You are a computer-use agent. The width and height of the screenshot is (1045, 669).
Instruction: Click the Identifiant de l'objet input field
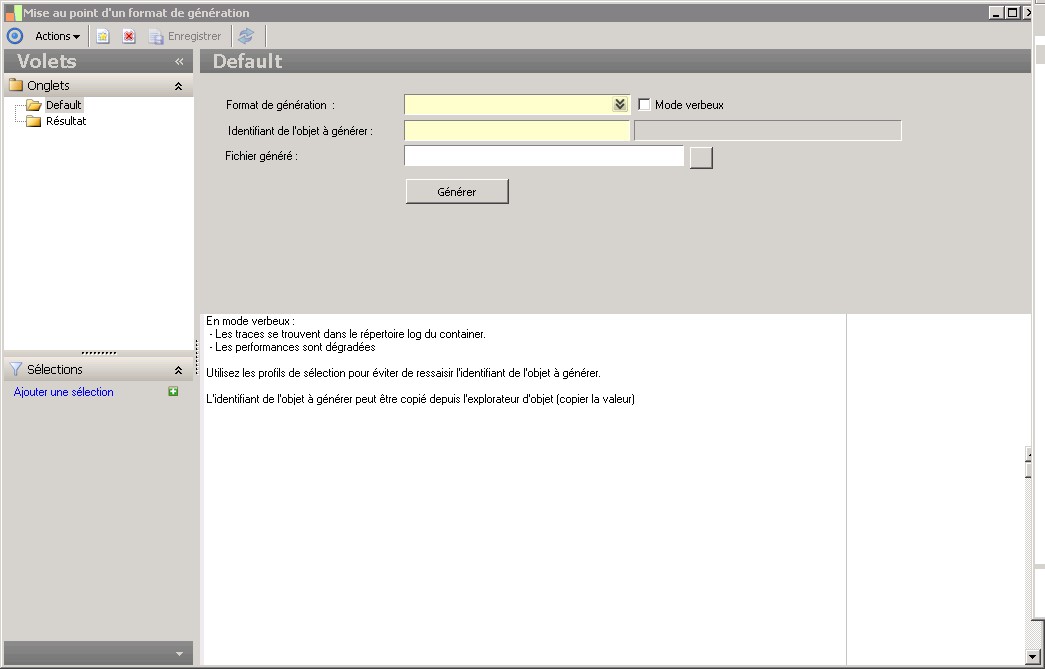coord(517,131)
